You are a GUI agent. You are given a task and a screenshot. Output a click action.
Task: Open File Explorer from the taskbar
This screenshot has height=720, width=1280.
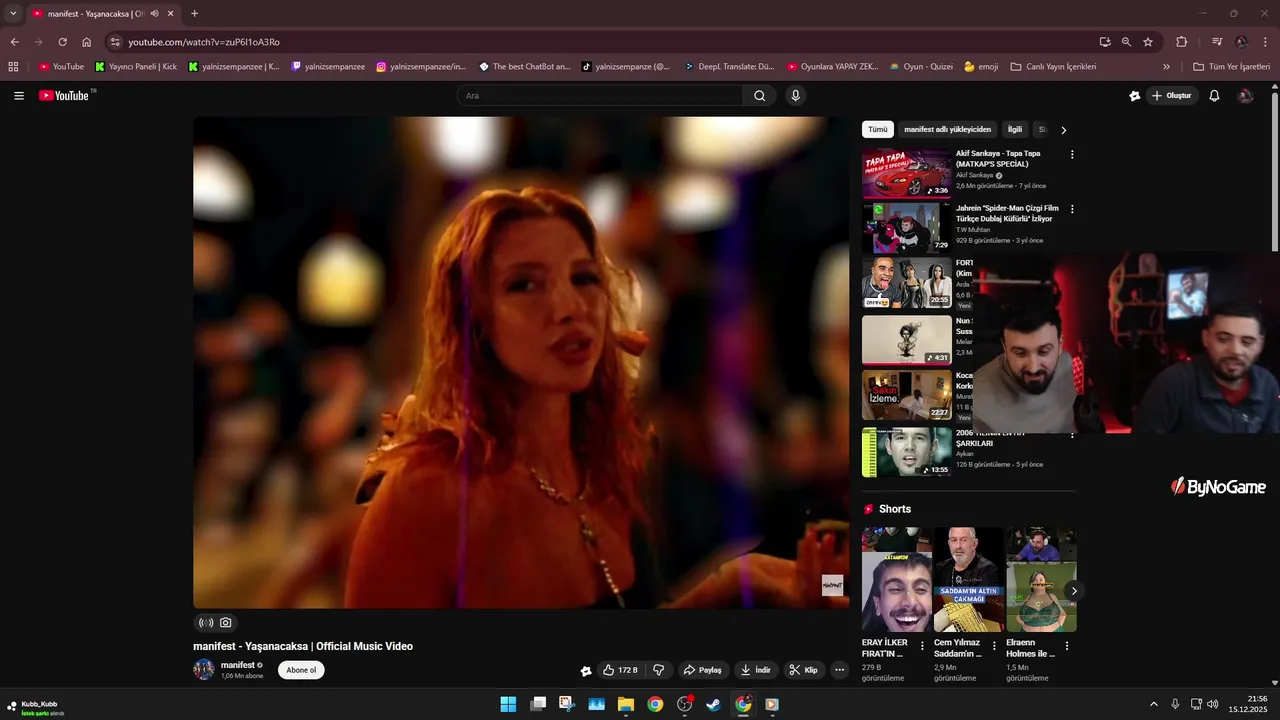pos(626,704)
